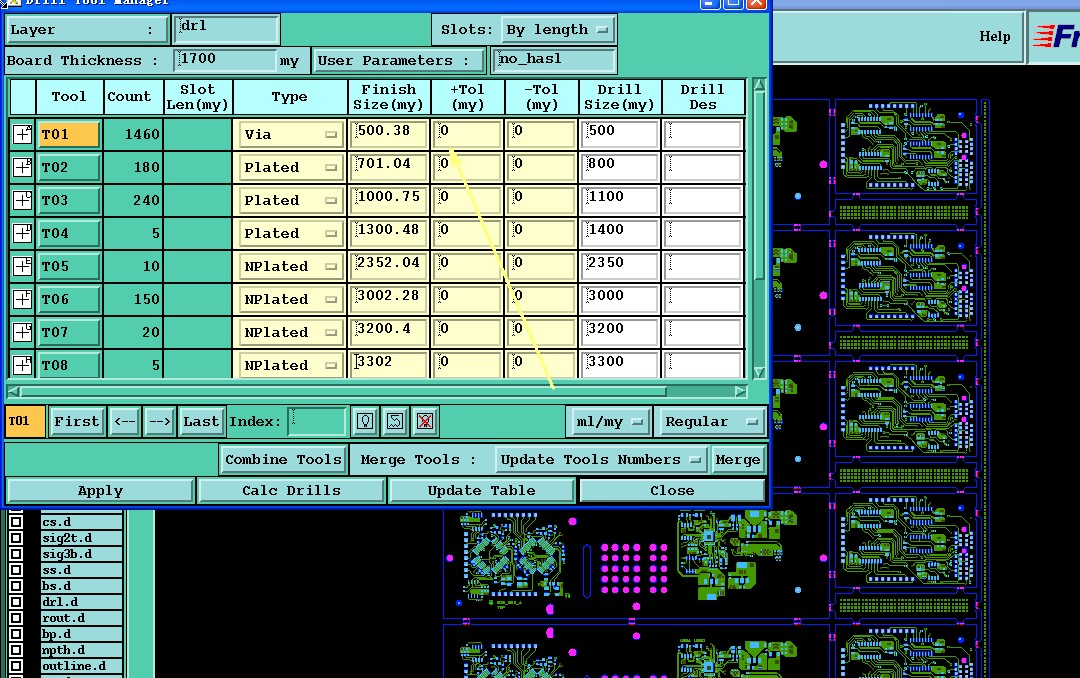Expand the T06 tool row

pyautogui.click(x=22, y=300)
